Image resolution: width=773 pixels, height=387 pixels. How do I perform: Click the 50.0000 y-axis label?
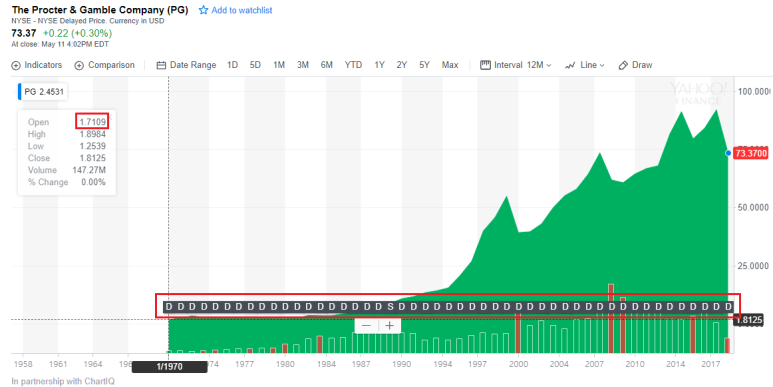[753, 208]
